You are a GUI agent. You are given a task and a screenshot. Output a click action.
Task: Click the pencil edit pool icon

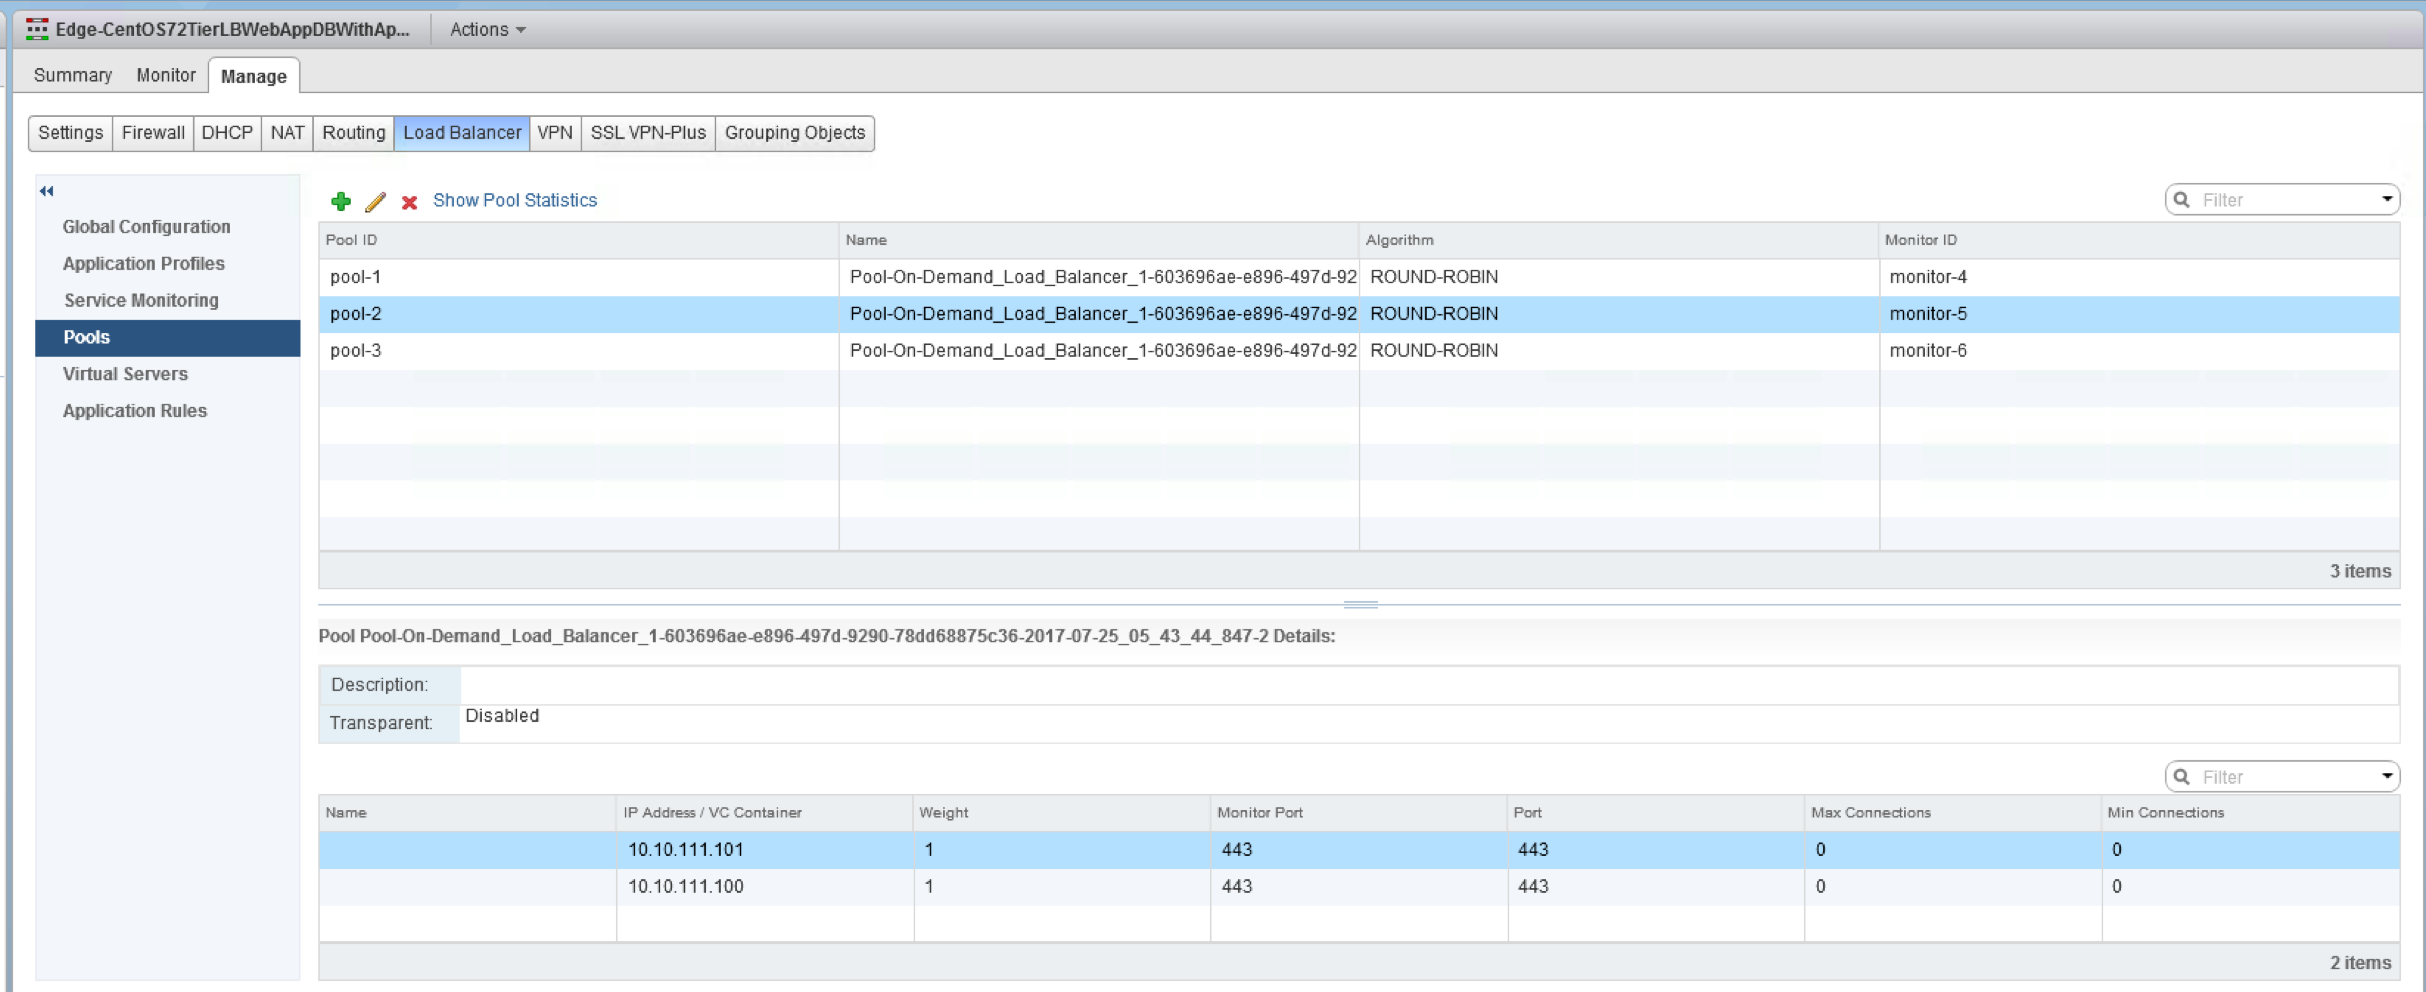375,201
